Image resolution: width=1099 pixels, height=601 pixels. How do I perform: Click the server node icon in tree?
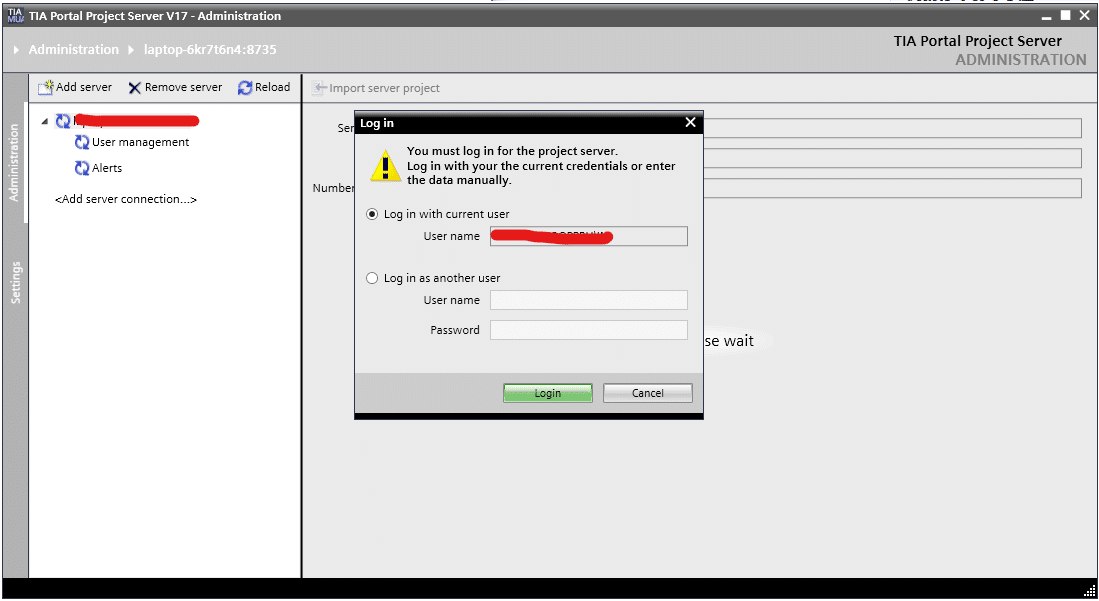63,121
